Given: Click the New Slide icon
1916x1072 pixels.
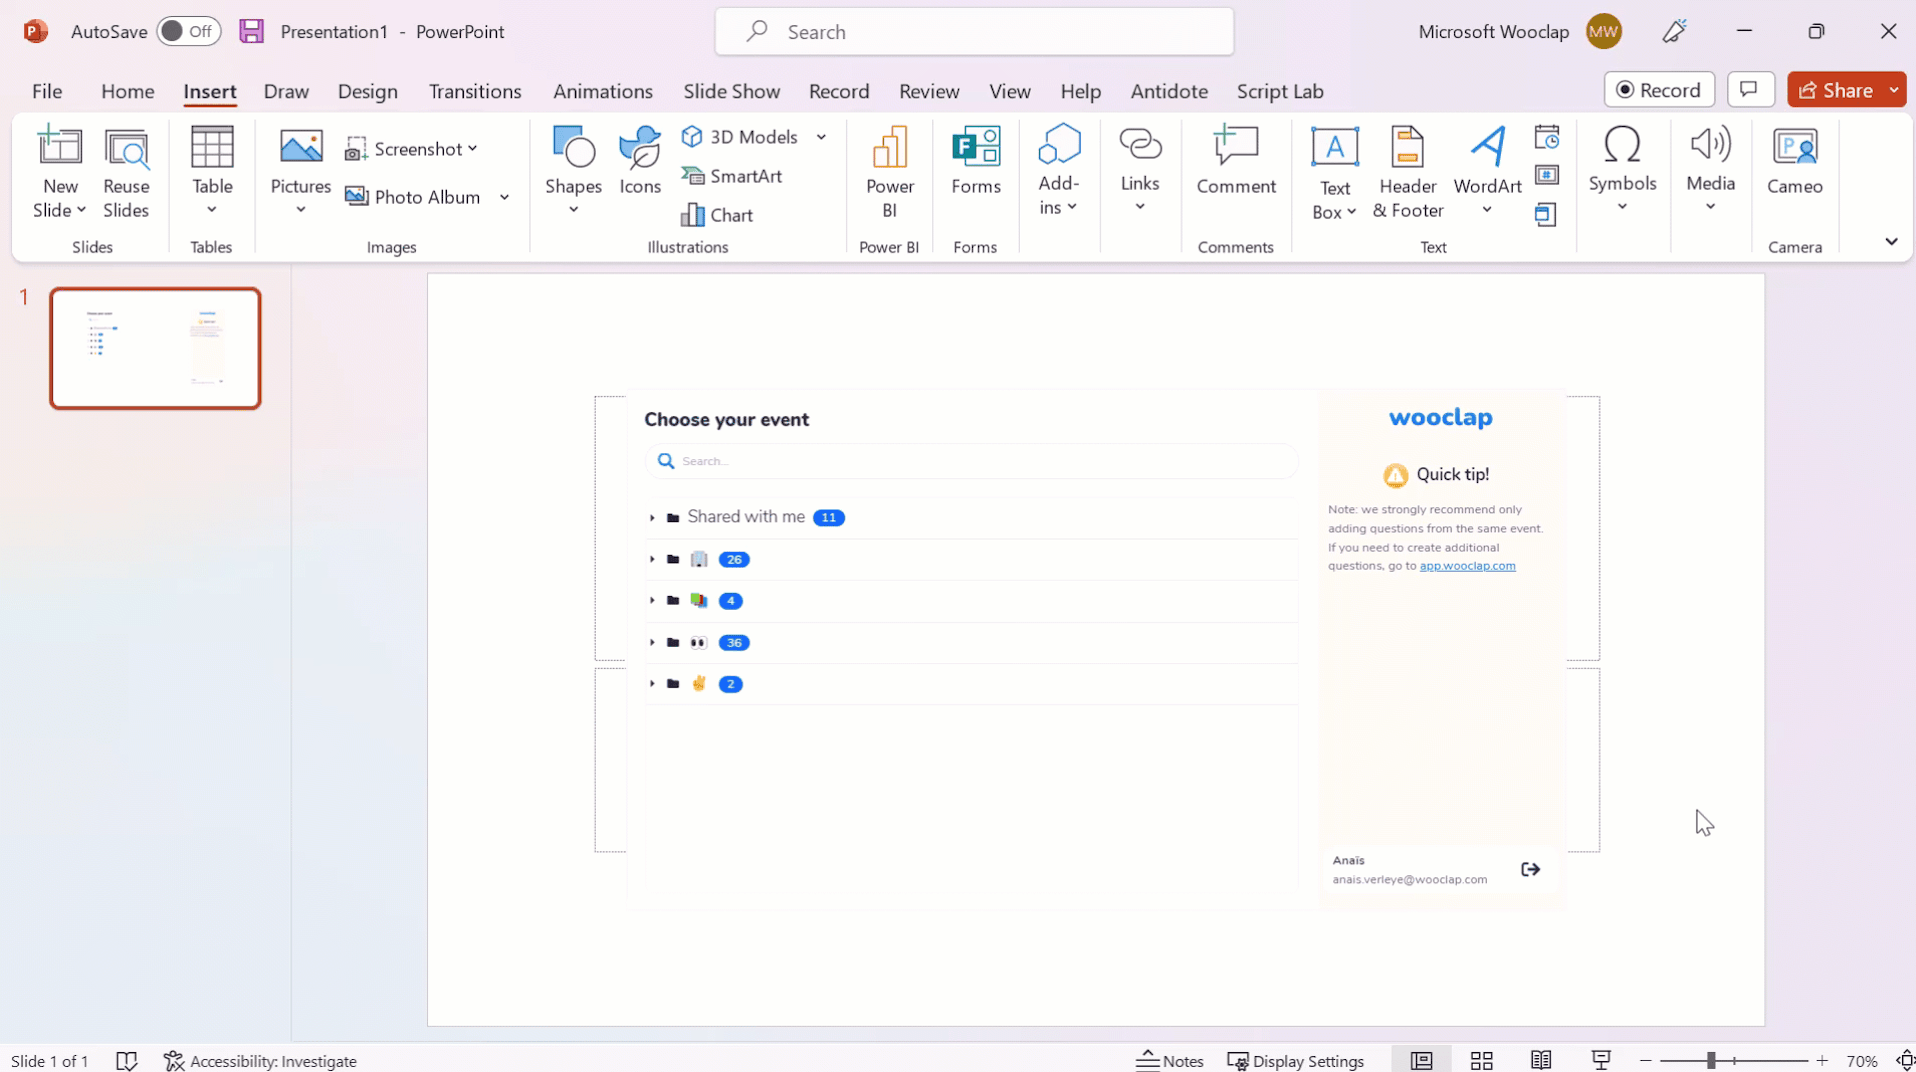Looking at the screenshot, I should click(60, 146).
